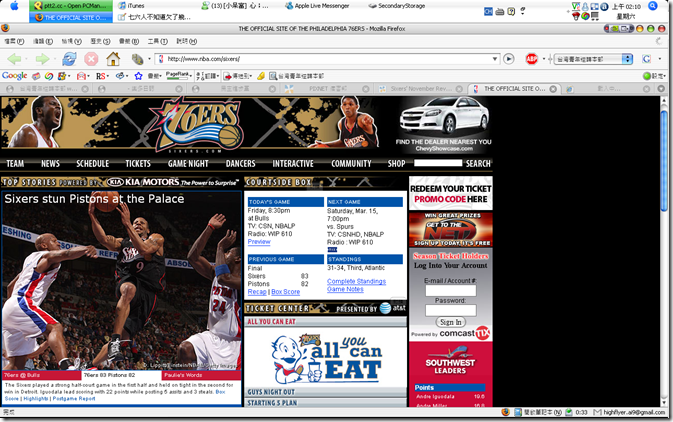The height and width of the screenshot is (422, 673).
Task: Click the Preview link under Today's Game
Action: click(259, 242)
